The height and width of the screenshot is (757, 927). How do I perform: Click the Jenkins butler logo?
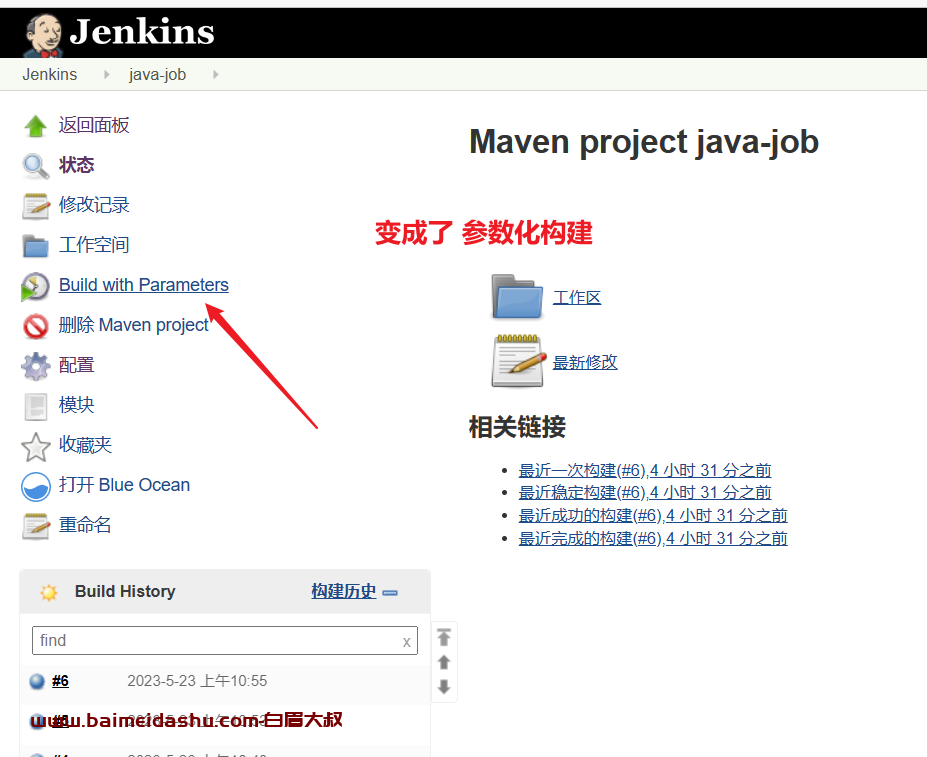pos(44,34)
